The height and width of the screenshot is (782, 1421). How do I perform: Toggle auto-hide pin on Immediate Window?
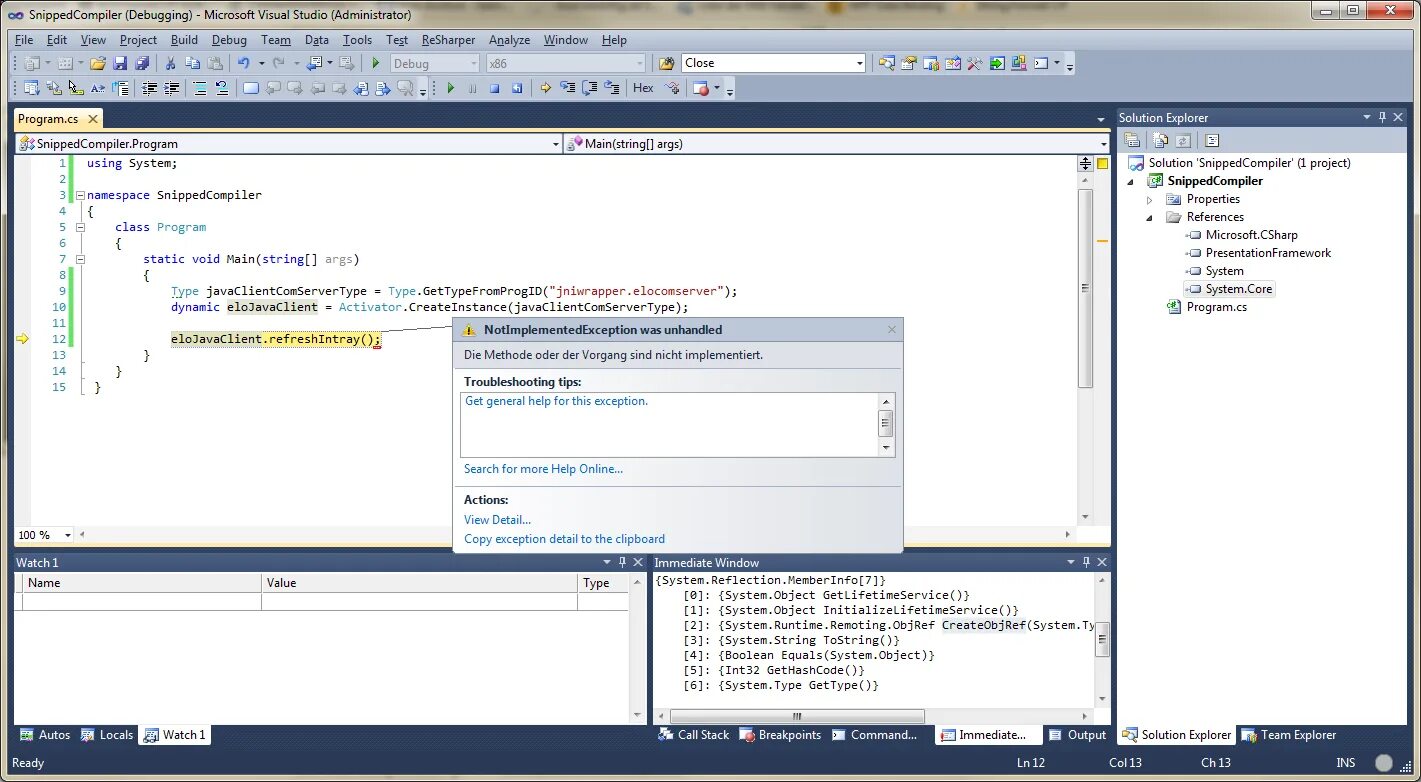coord(1086,562)
